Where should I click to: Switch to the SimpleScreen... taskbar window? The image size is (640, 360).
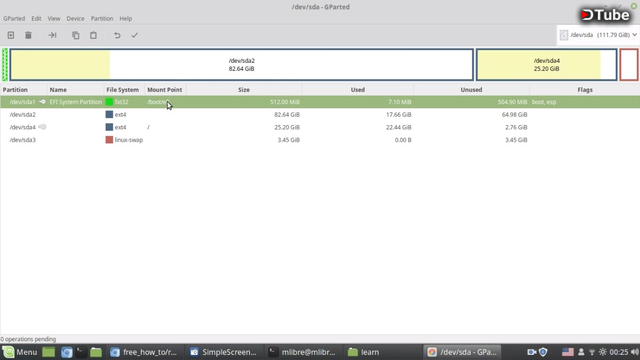(223, 352)
